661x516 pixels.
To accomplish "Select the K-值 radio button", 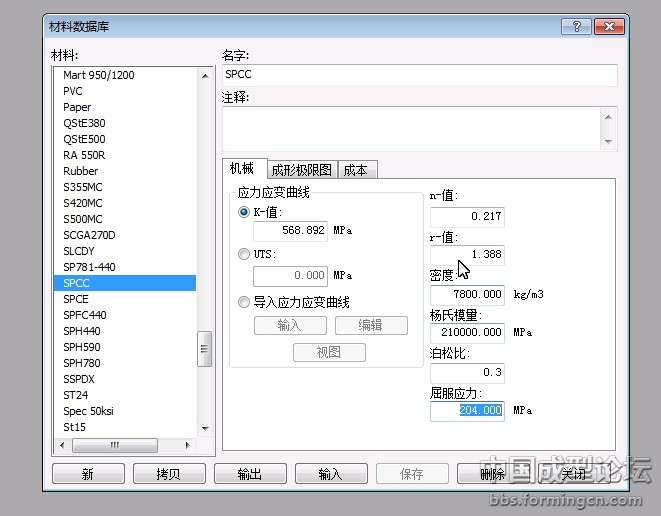I will 244,213.
